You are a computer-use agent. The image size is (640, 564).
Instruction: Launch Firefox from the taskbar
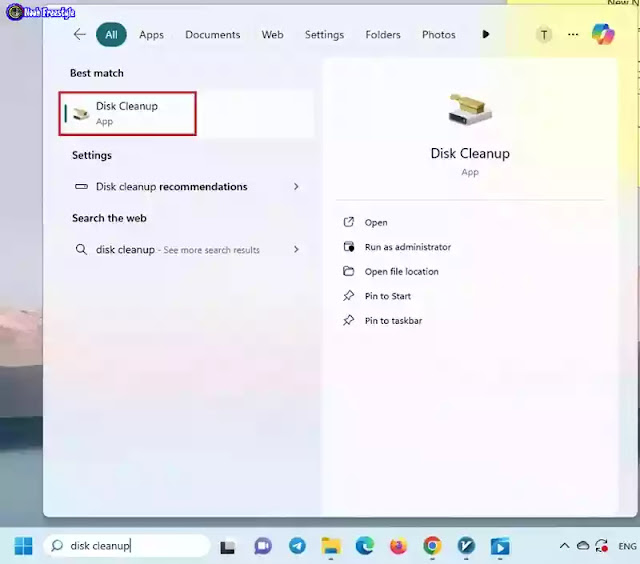click(x=398, y=546)
